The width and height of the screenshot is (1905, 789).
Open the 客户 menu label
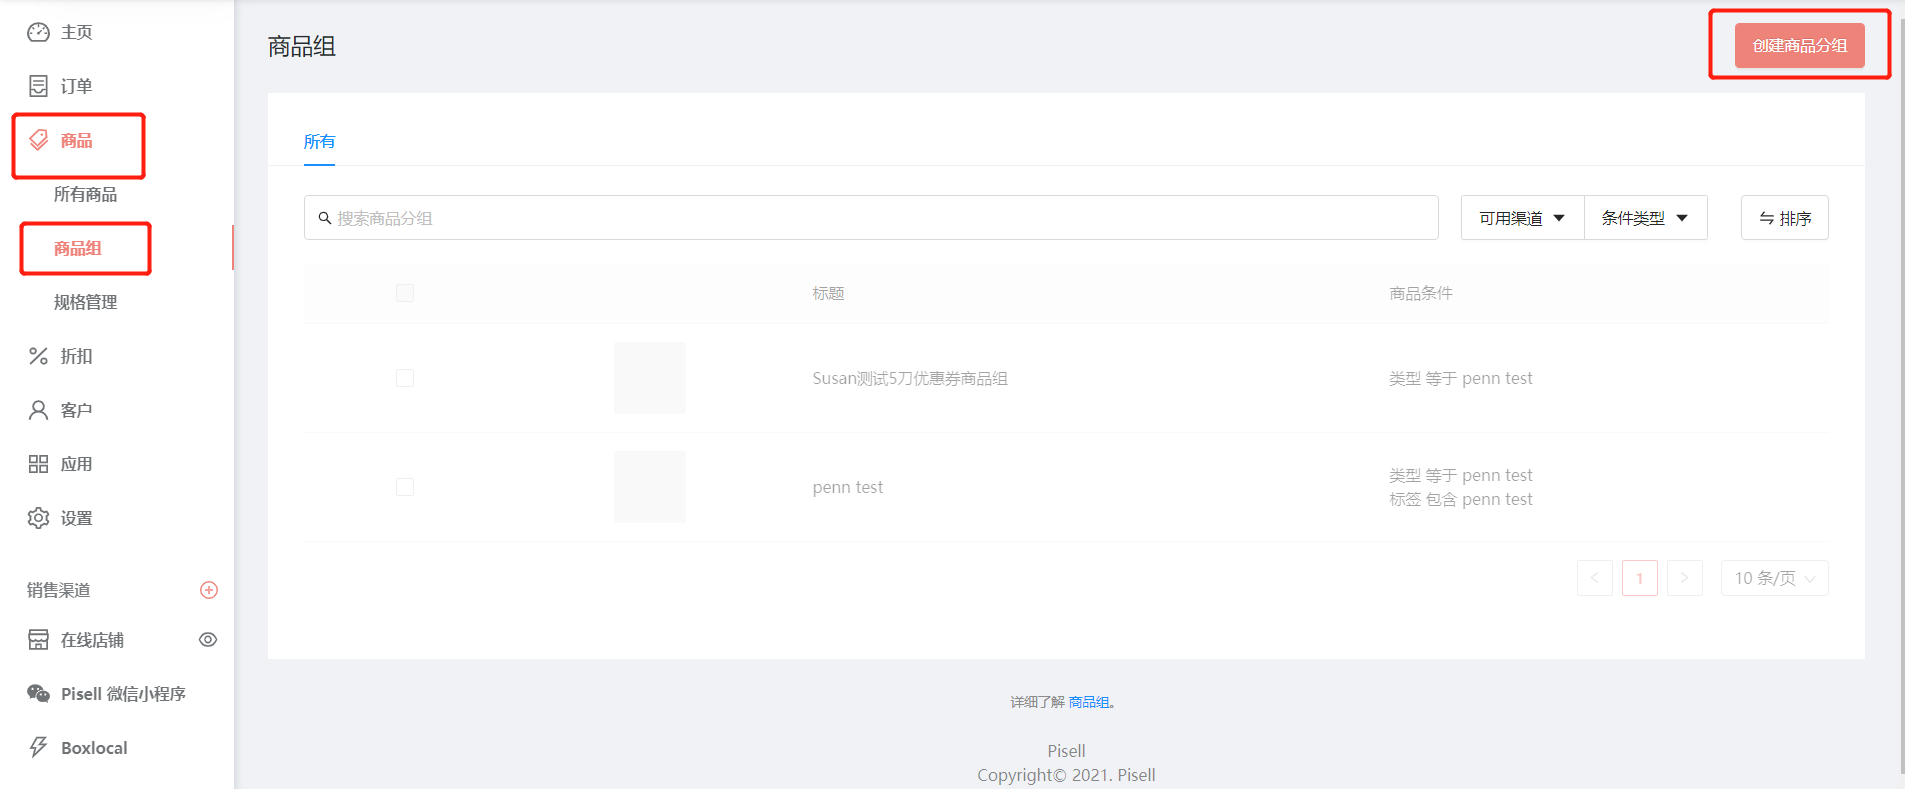76,410
